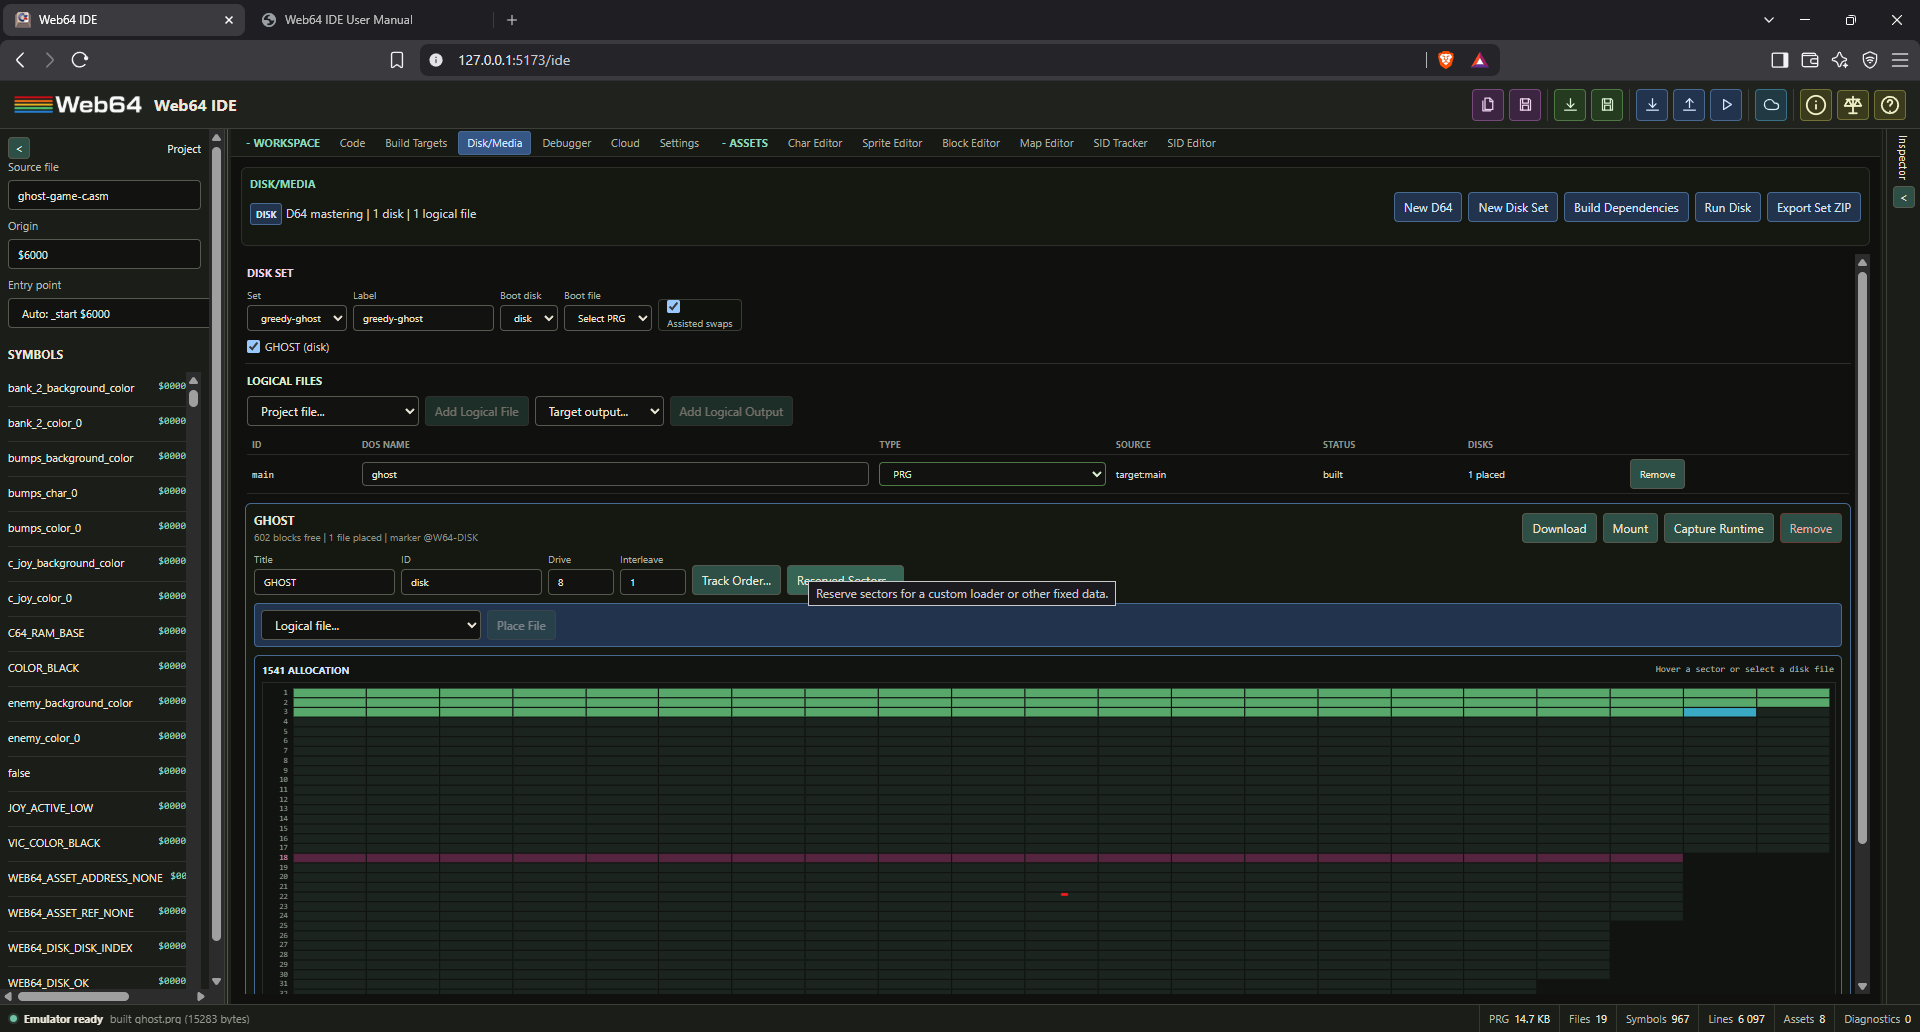
Task: Open the browser hamburger menu
Action: (1900, 60)
